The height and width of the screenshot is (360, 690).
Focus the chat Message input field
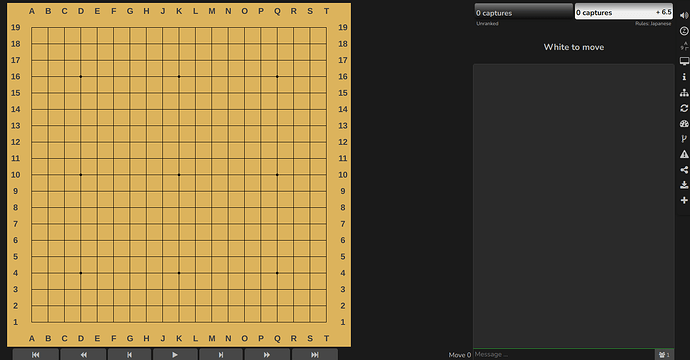coord(564,354)
